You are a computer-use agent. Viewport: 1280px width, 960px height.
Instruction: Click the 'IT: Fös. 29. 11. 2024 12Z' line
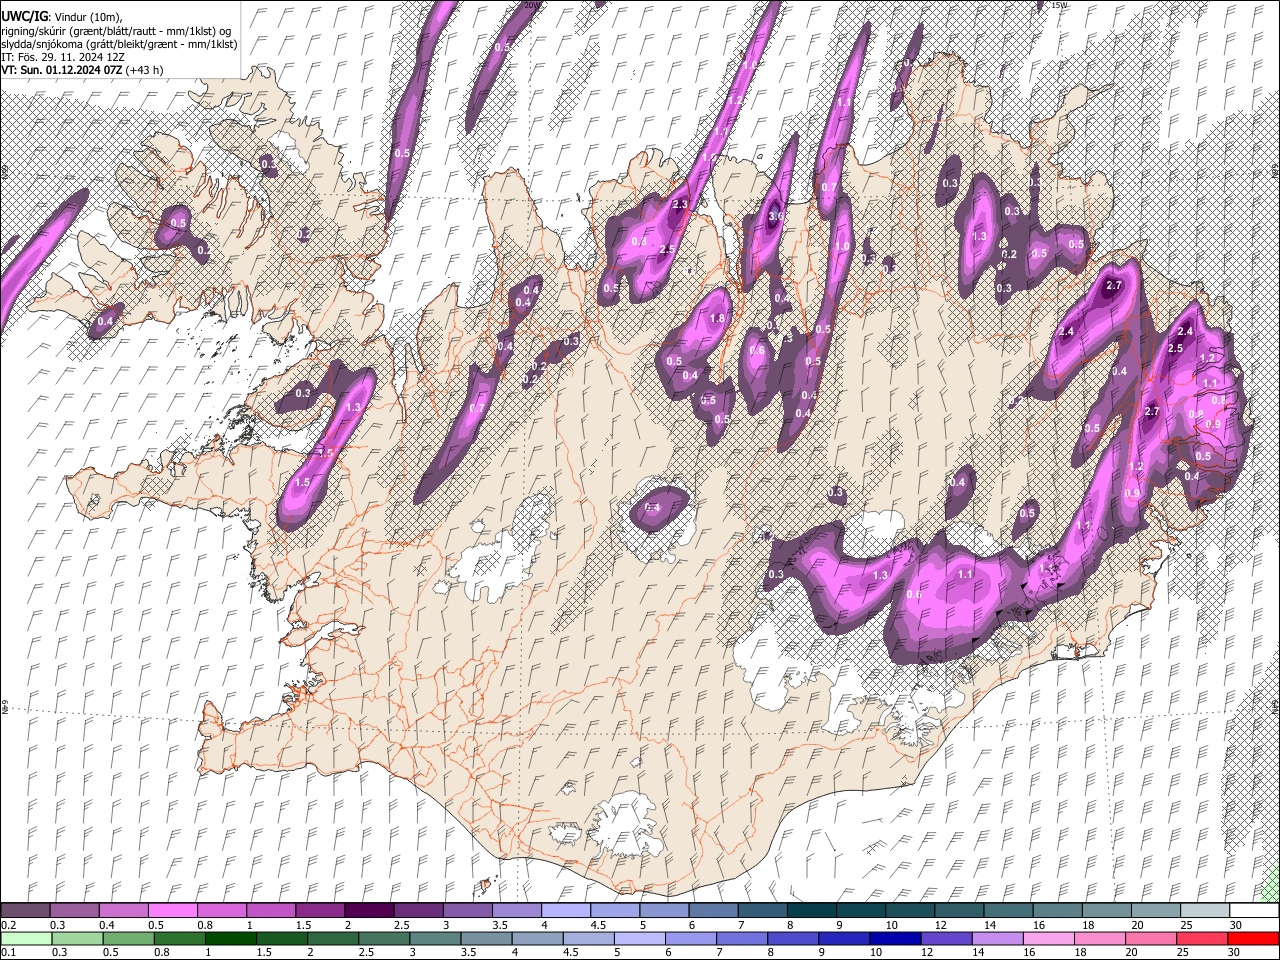pos(63,57)
